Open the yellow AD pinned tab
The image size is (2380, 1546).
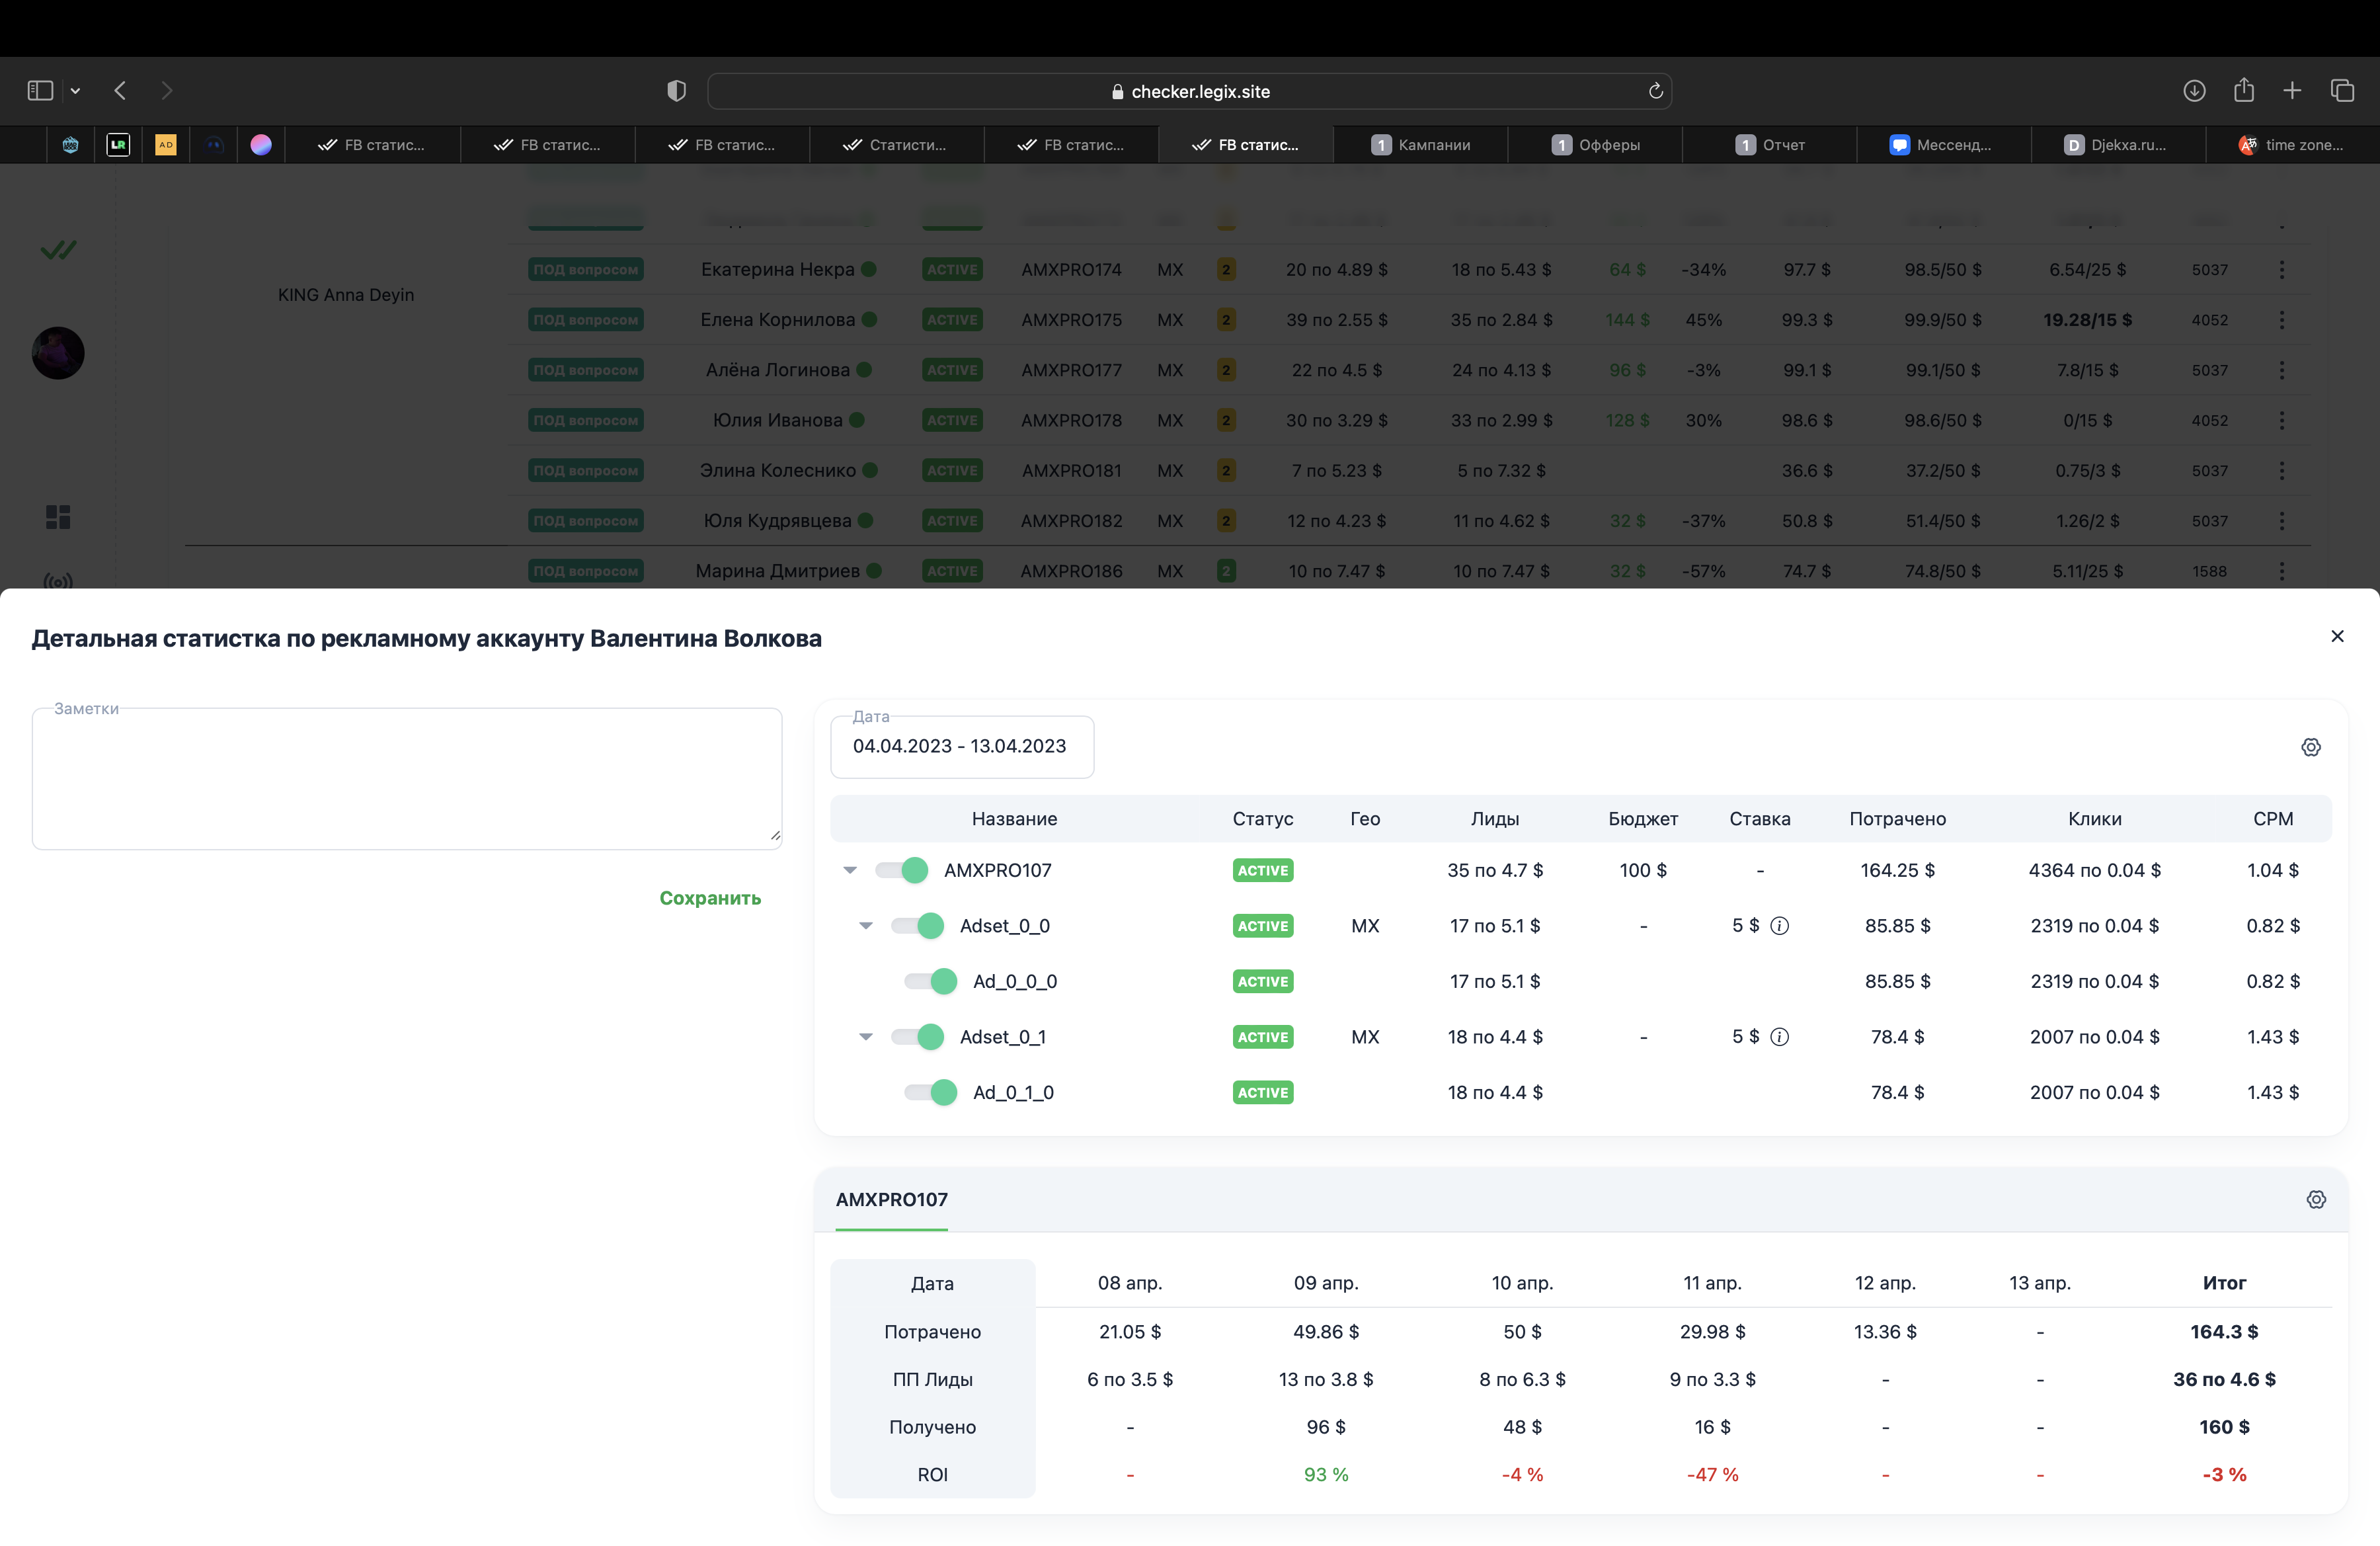[166, 145]
